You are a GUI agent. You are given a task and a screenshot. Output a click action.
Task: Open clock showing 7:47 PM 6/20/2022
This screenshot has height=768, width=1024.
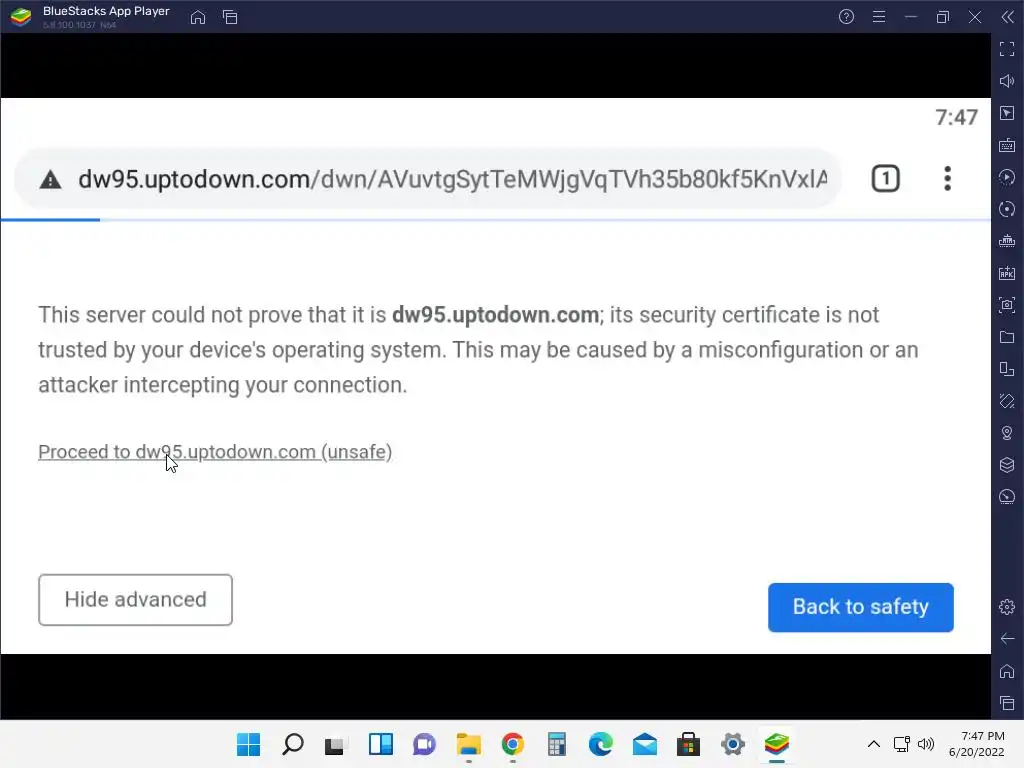(977, 744)
